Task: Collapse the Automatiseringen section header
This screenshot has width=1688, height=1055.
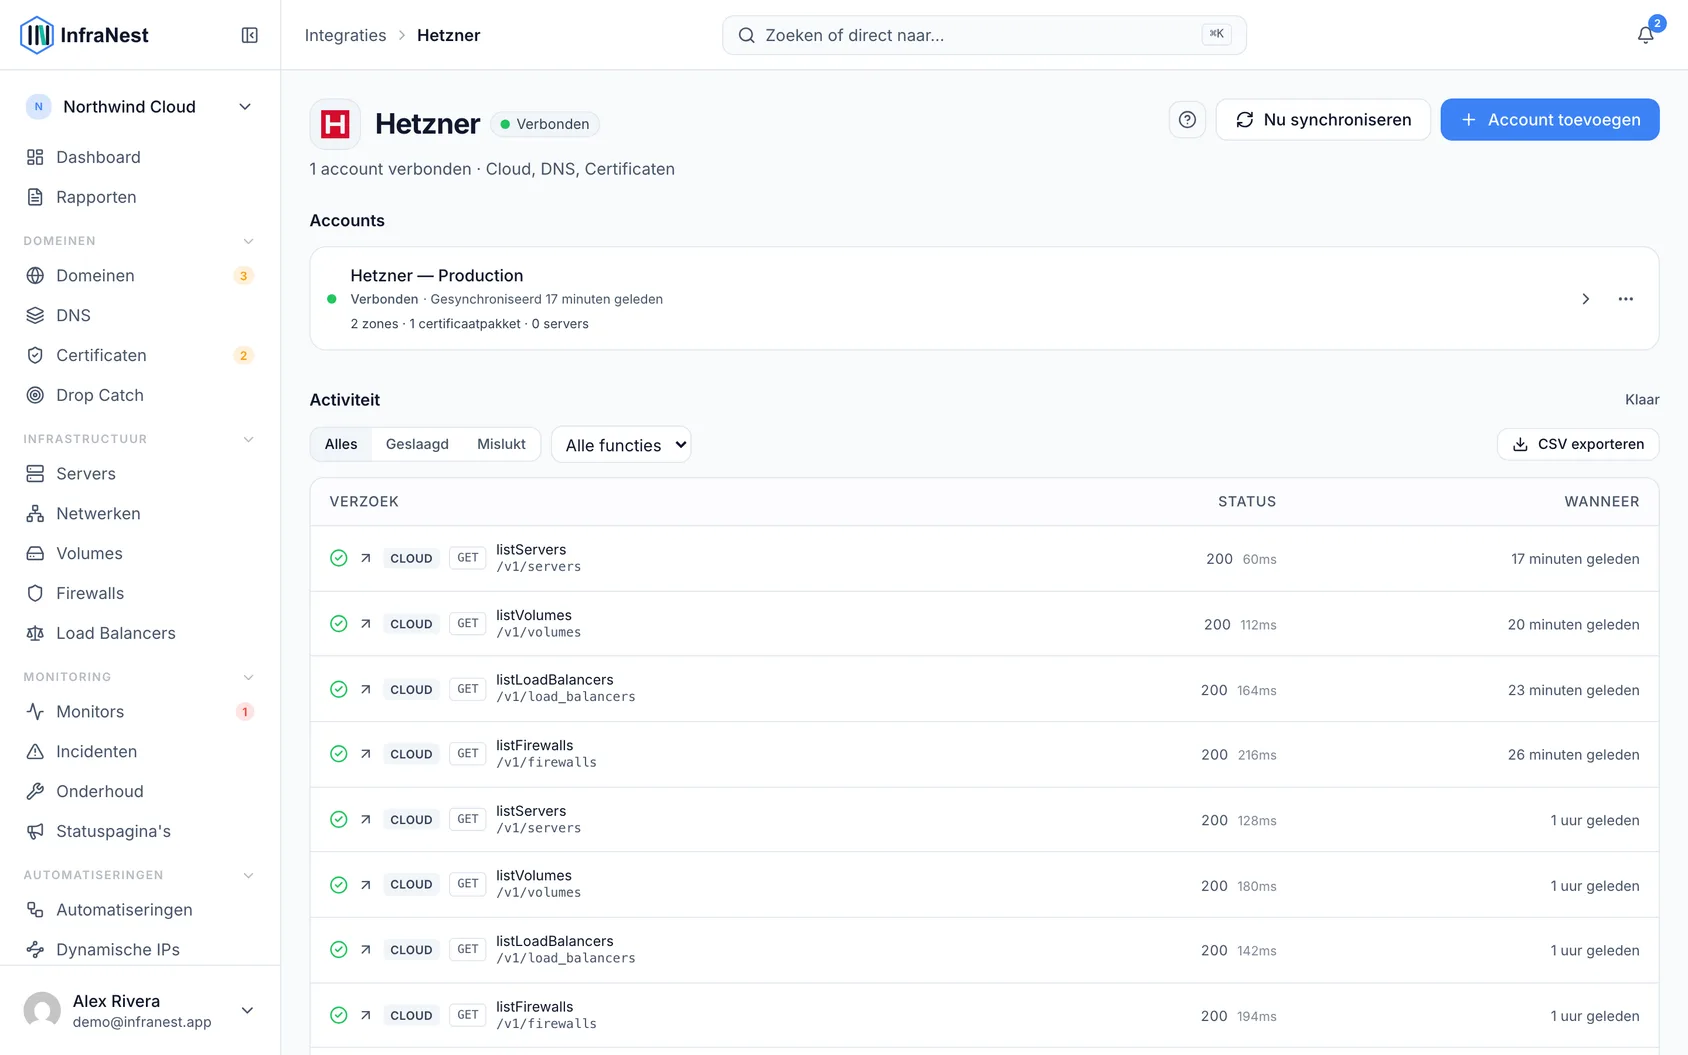Action: pos(140,875)
